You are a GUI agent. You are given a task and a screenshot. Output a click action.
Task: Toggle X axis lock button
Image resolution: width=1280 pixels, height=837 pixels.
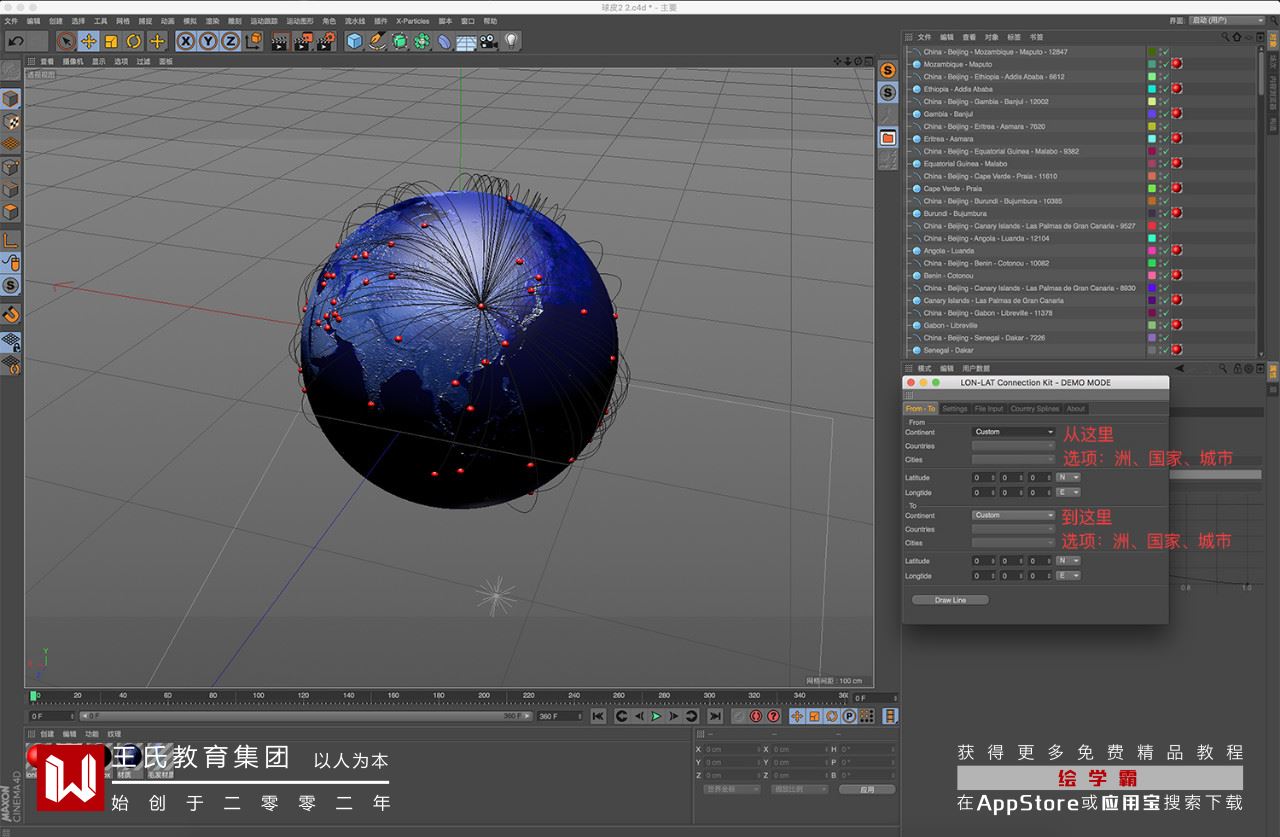pyautogui.click(x=185, y=41)
